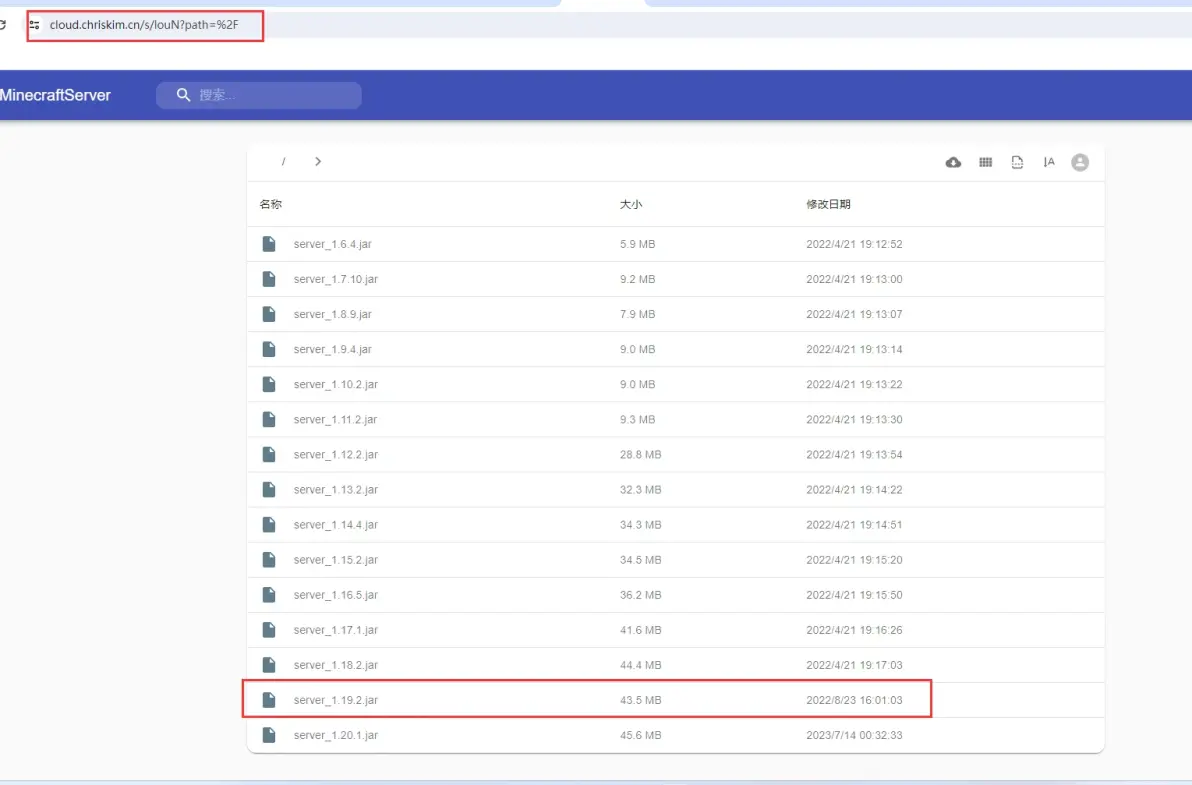
Task: Select file name server_1.6.4.jar
Action: coord(332,244)
